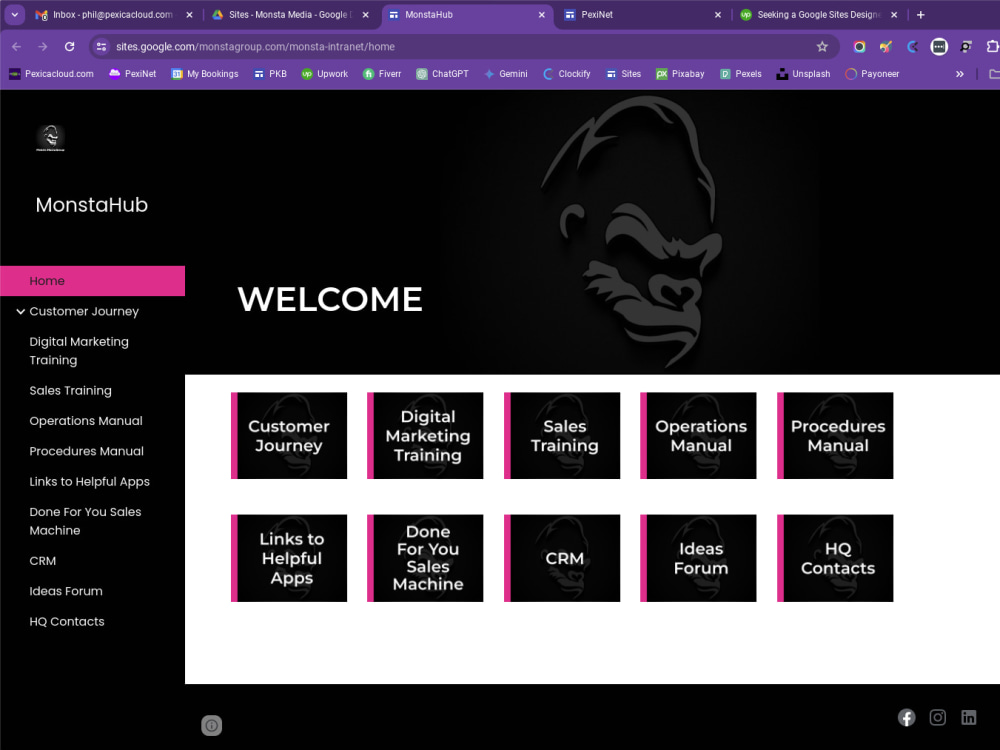Click the media control extension icon
The height and width of the screenshot is (750, 1000).
(x=966, y=47)
